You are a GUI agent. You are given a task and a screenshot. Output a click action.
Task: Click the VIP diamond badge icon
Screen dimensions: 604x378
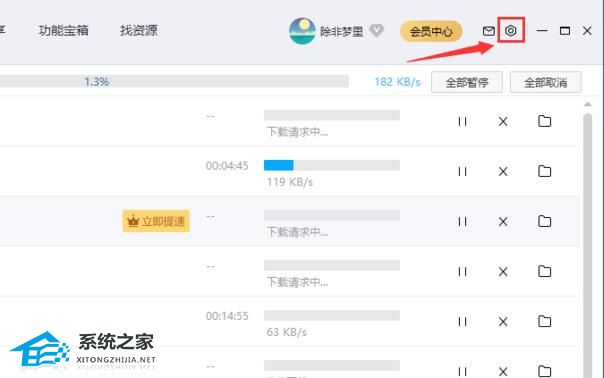pyautogui.click(x=376, y=30)
